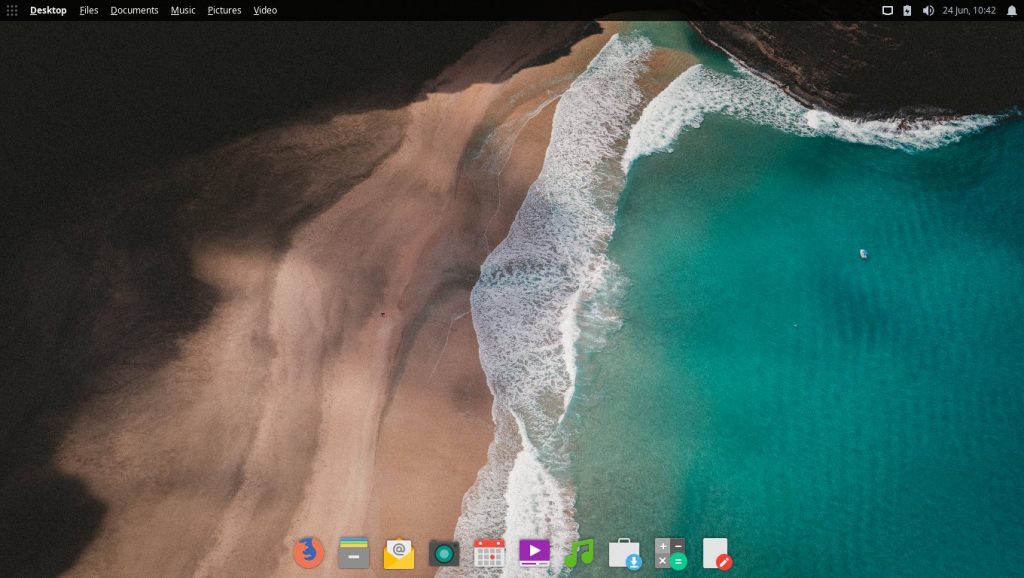Viewport: 1024px width, 578px height.
Task: Open the software store bag icon
Action: click(625, 554)
